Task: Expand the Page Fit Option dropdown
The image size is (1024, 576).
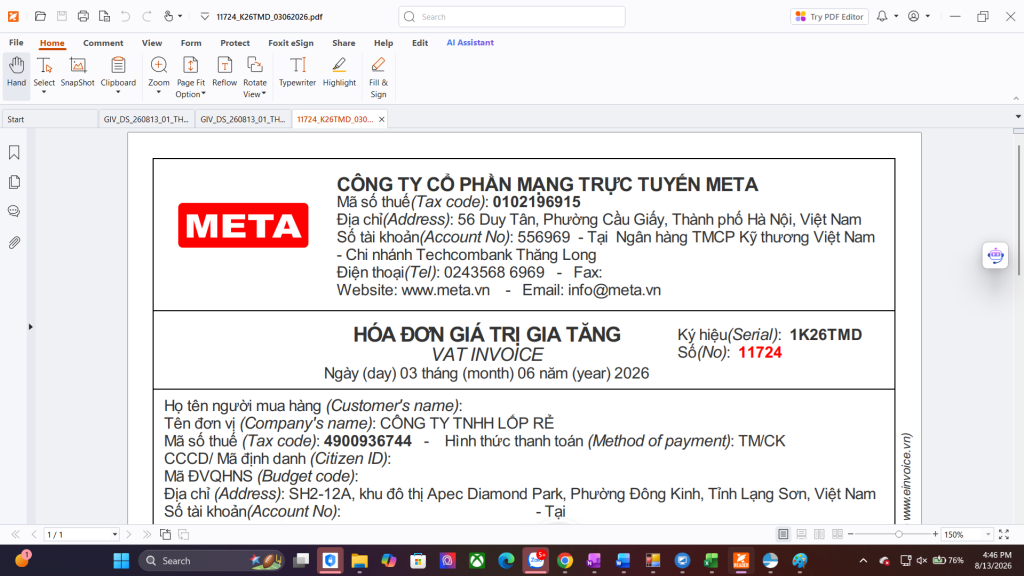Action: pyautogui.click(x=203, y=94)
